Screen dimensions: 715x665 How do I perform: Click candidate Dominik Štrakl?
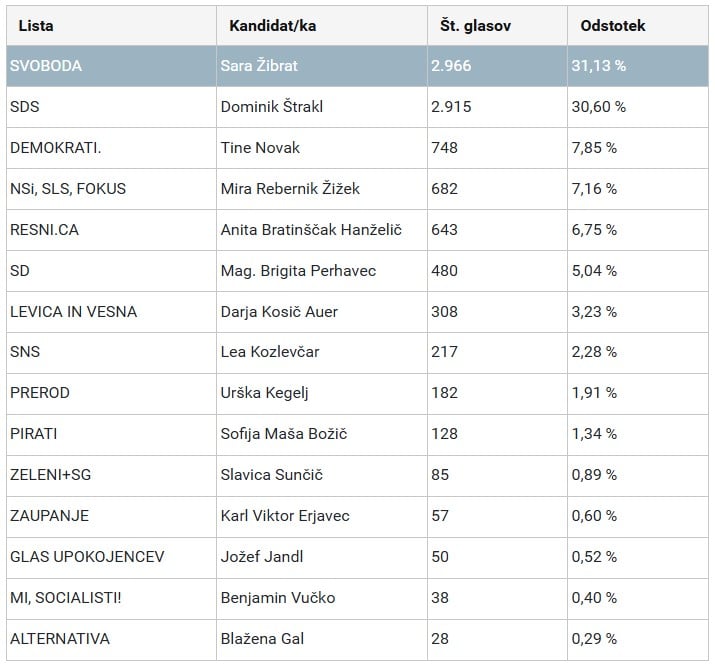pos(271,107)
